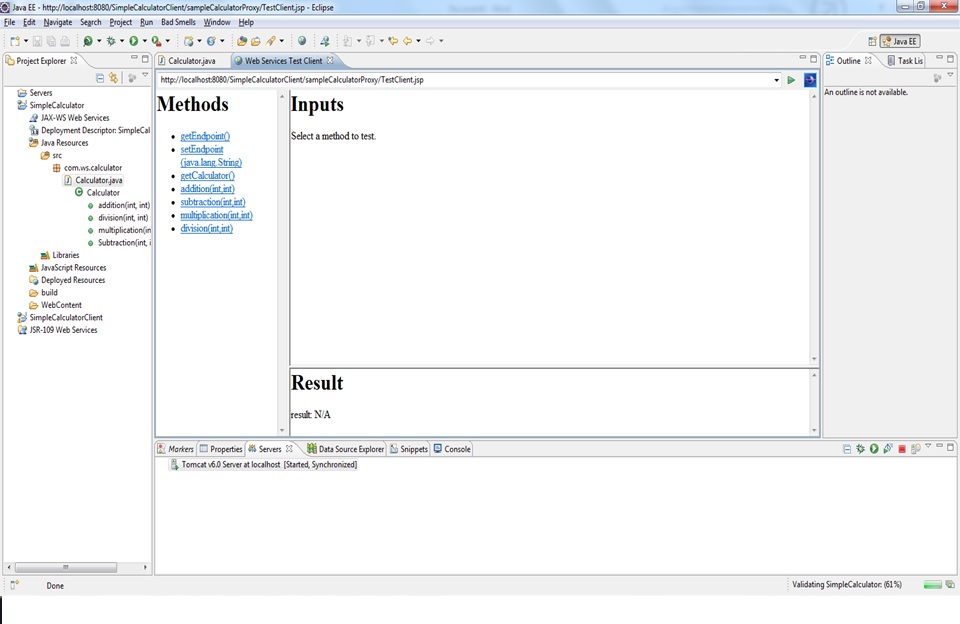Click the Launch Web Services Explorer icon
The image size is (960, 624).
(x=324, y=41)
